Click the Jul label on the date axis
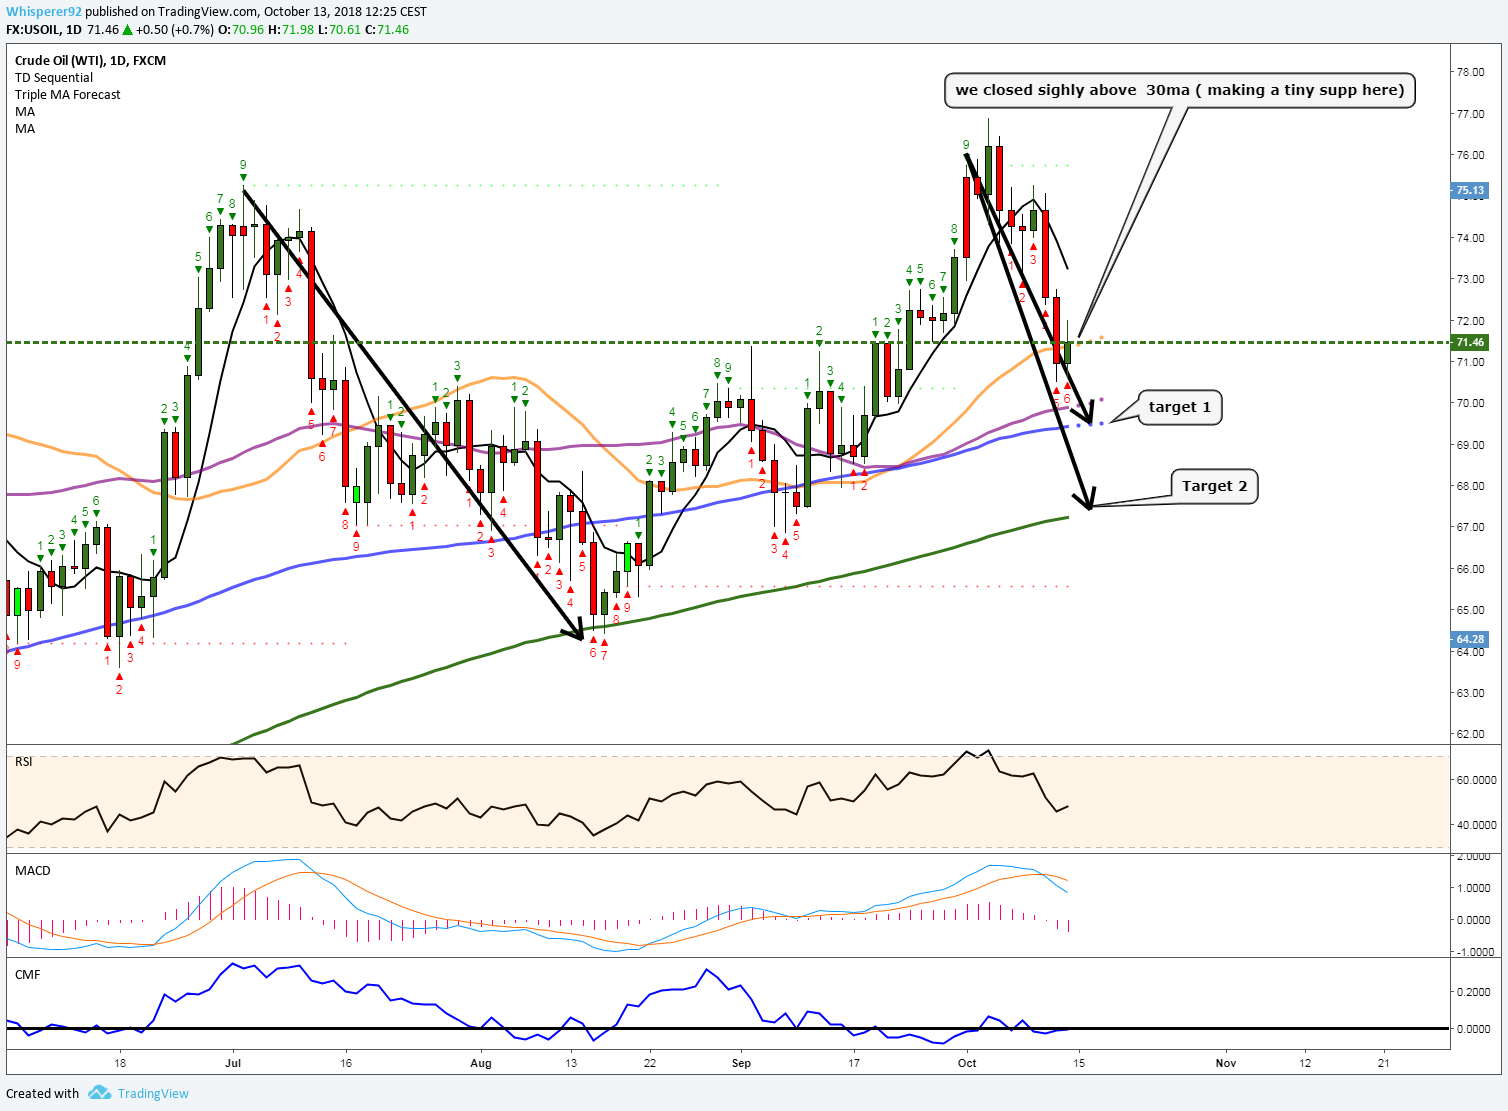Image resolution: width=1508 pixels, height=1111 pixels. click(x=233, y=1063)
